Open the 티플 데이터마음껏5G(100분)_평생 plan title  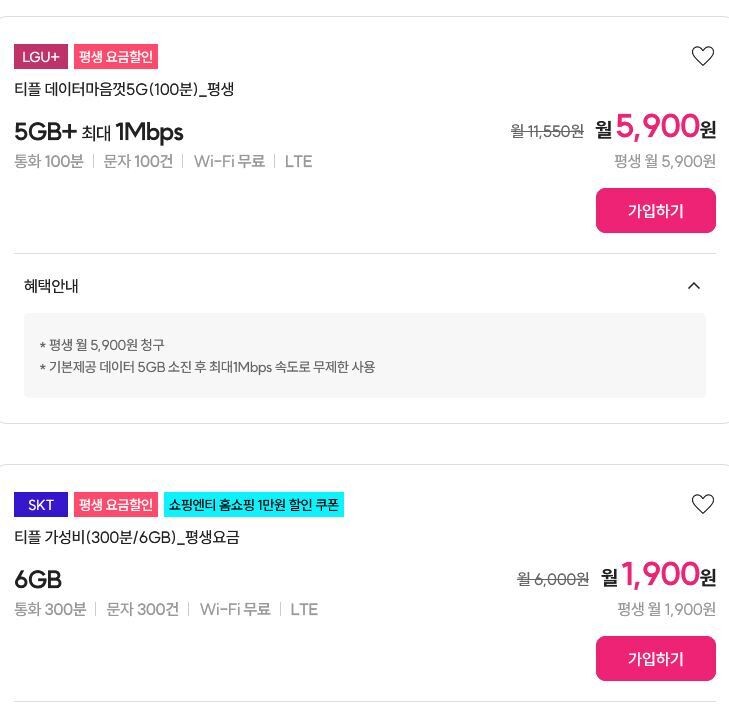point(124,89)
